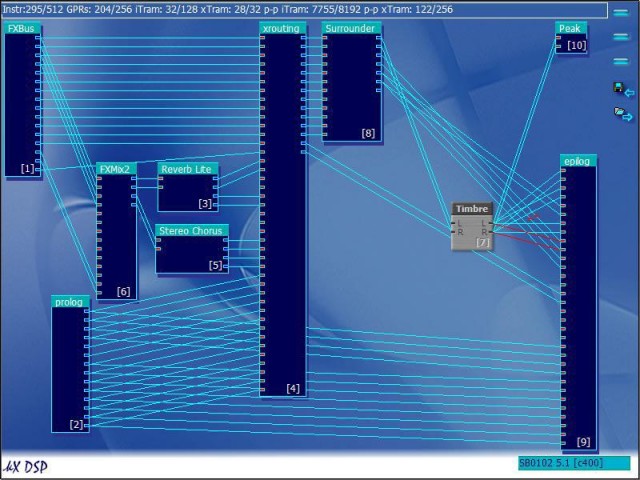This screenshot has width=640, height=480.
Task: Select the prolog module title
Action: (x=70, y=302)
